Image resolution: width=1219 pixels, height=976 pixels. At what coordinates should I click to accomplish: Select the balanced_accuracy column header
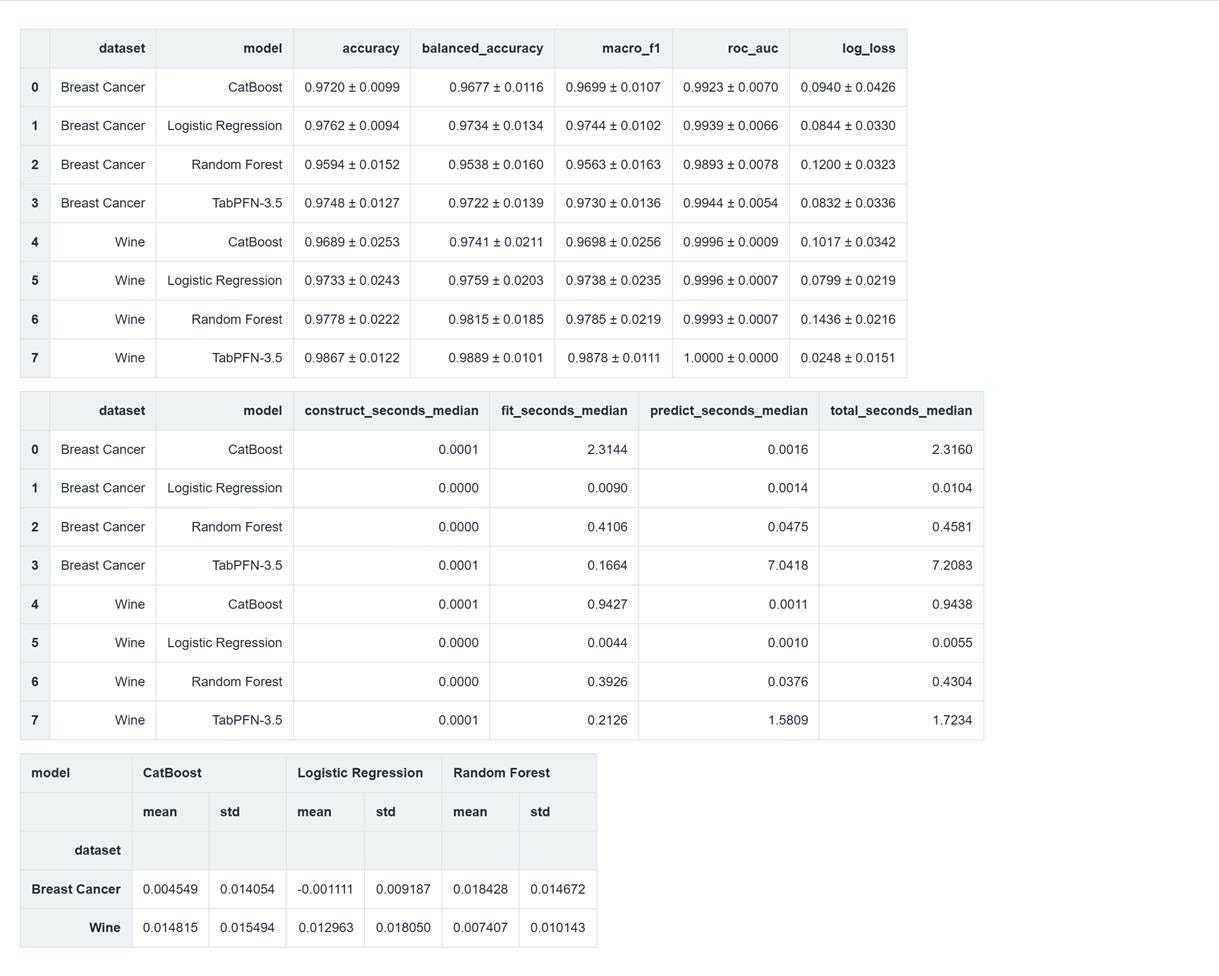tap(482, 48)
